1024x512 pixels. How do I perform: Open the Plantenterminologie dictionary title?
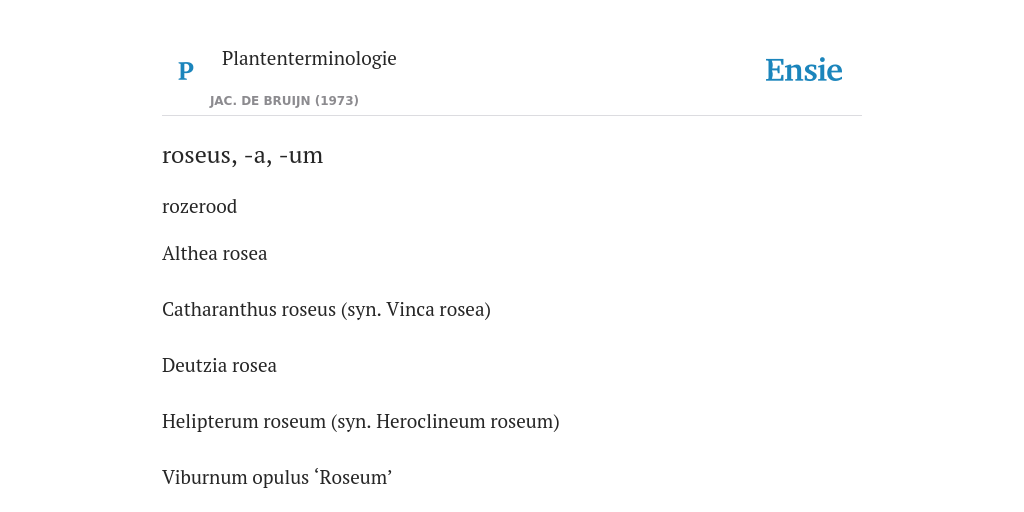(309, 58)
